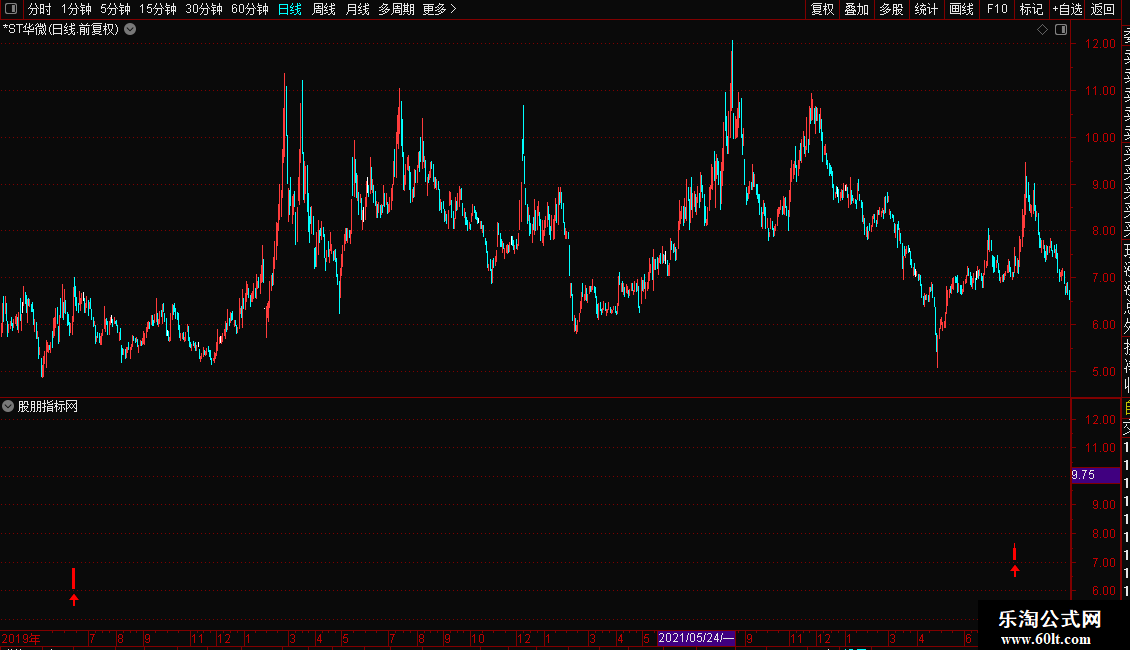The image size is (1130, 650).
Task: Click the 返回 back button
Action: pyautogui.click(x=1103, y=9)
